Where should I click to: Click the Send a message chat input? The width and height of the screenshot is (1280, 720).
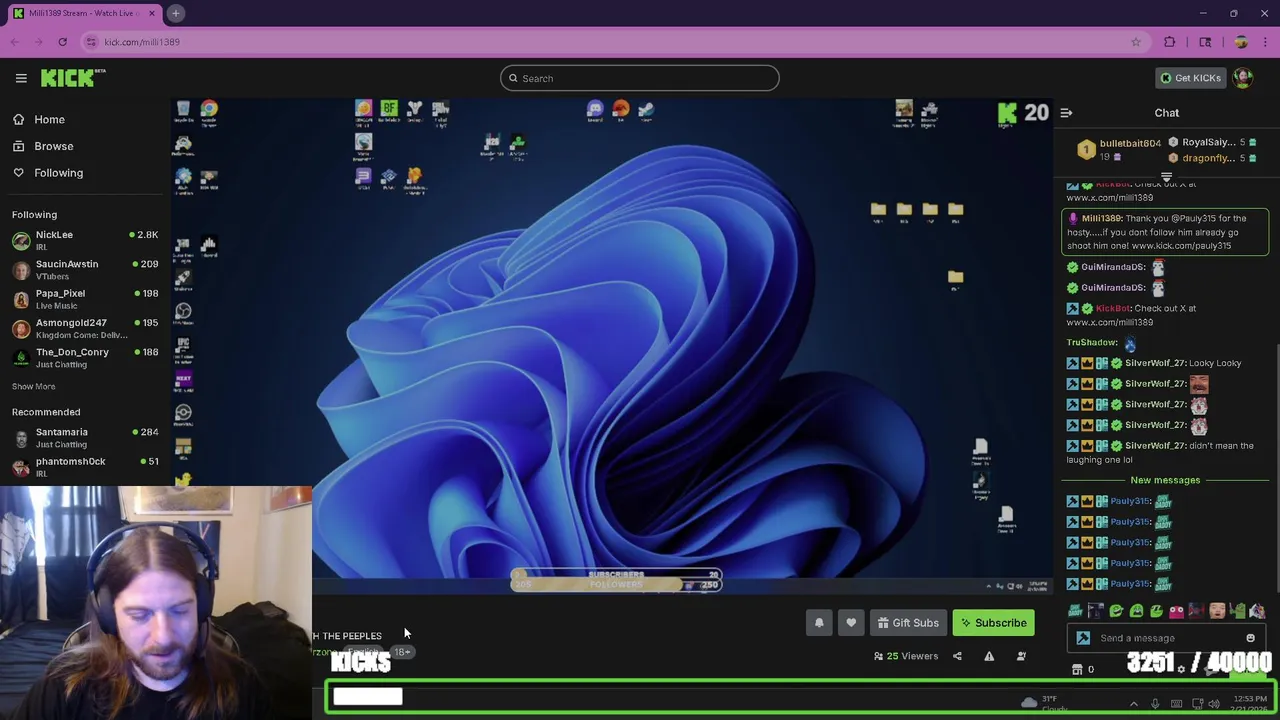pos(1166,638)
